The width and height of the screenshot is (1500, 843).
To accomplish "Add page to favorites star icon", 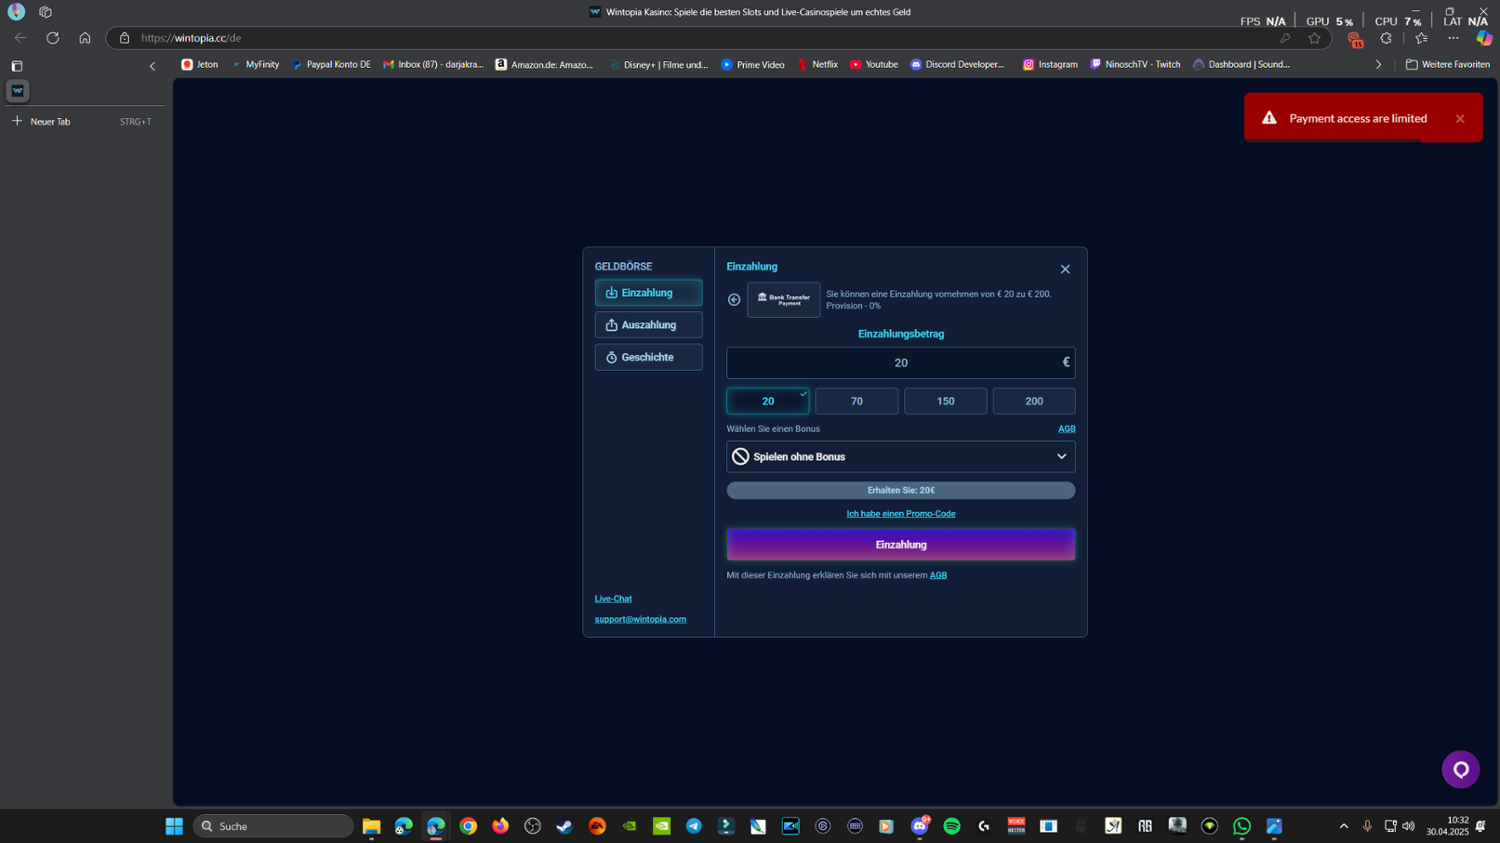I will [x=1314, y=38].
